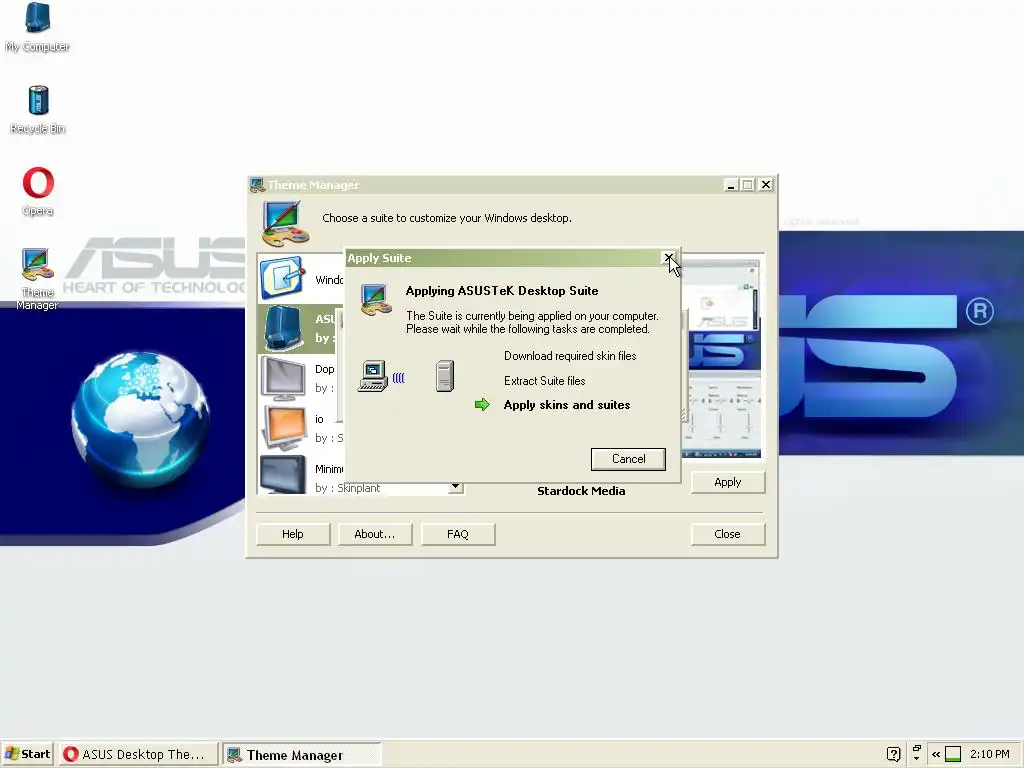Image resolution: width=1024 pixels, height=768 pixels.
Task: Close the Apply Suite dialog
Action: click(669, 258)
